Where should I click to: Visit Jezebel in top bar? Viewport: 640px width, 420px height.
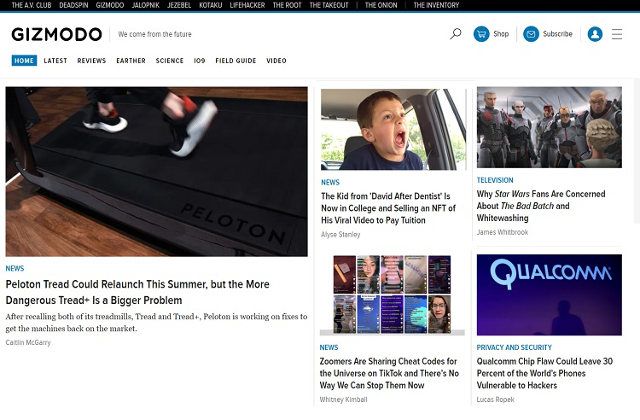(179, 5)
